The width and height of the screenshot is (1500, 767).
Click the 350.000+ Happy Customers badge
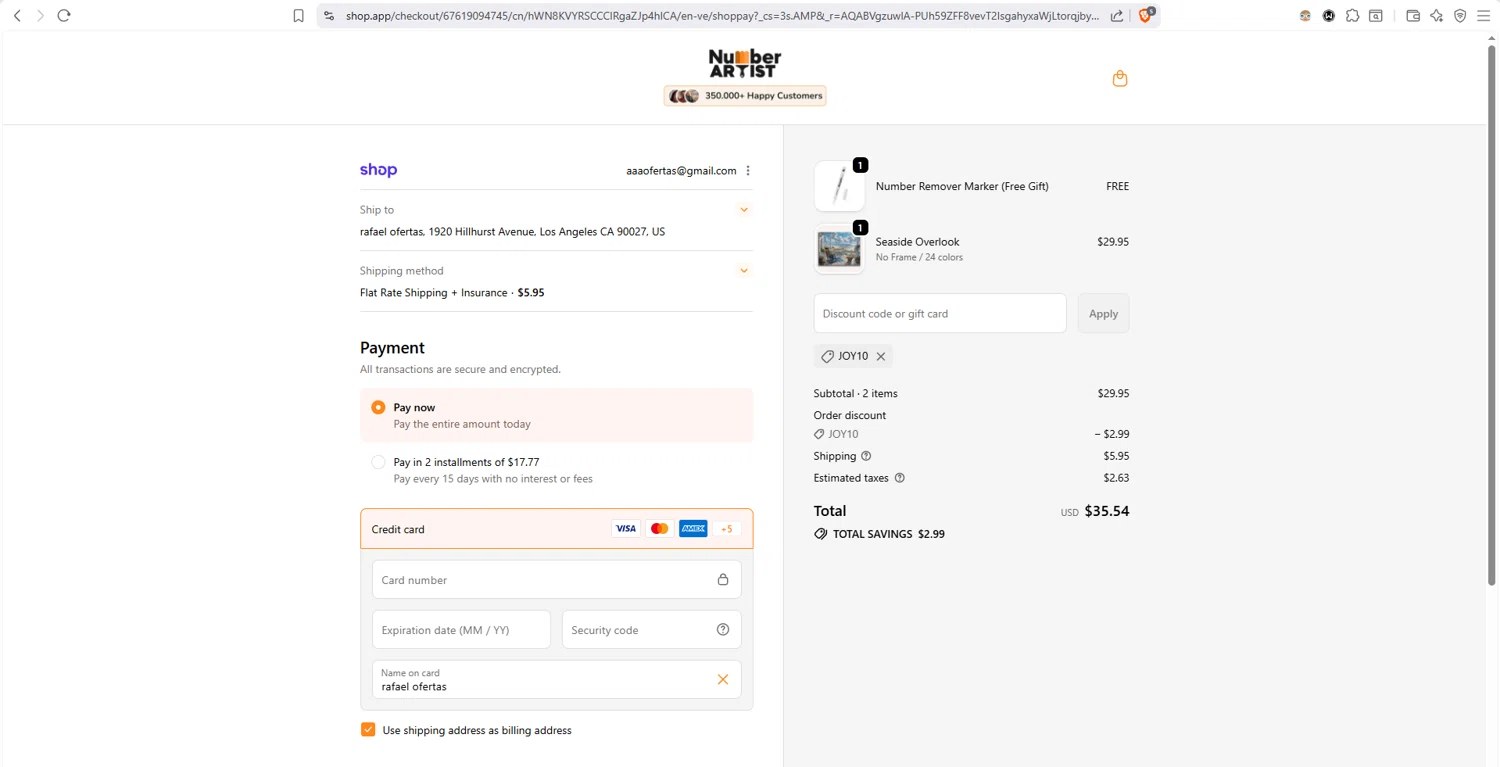pyautogui.click(x=745, y=96)
